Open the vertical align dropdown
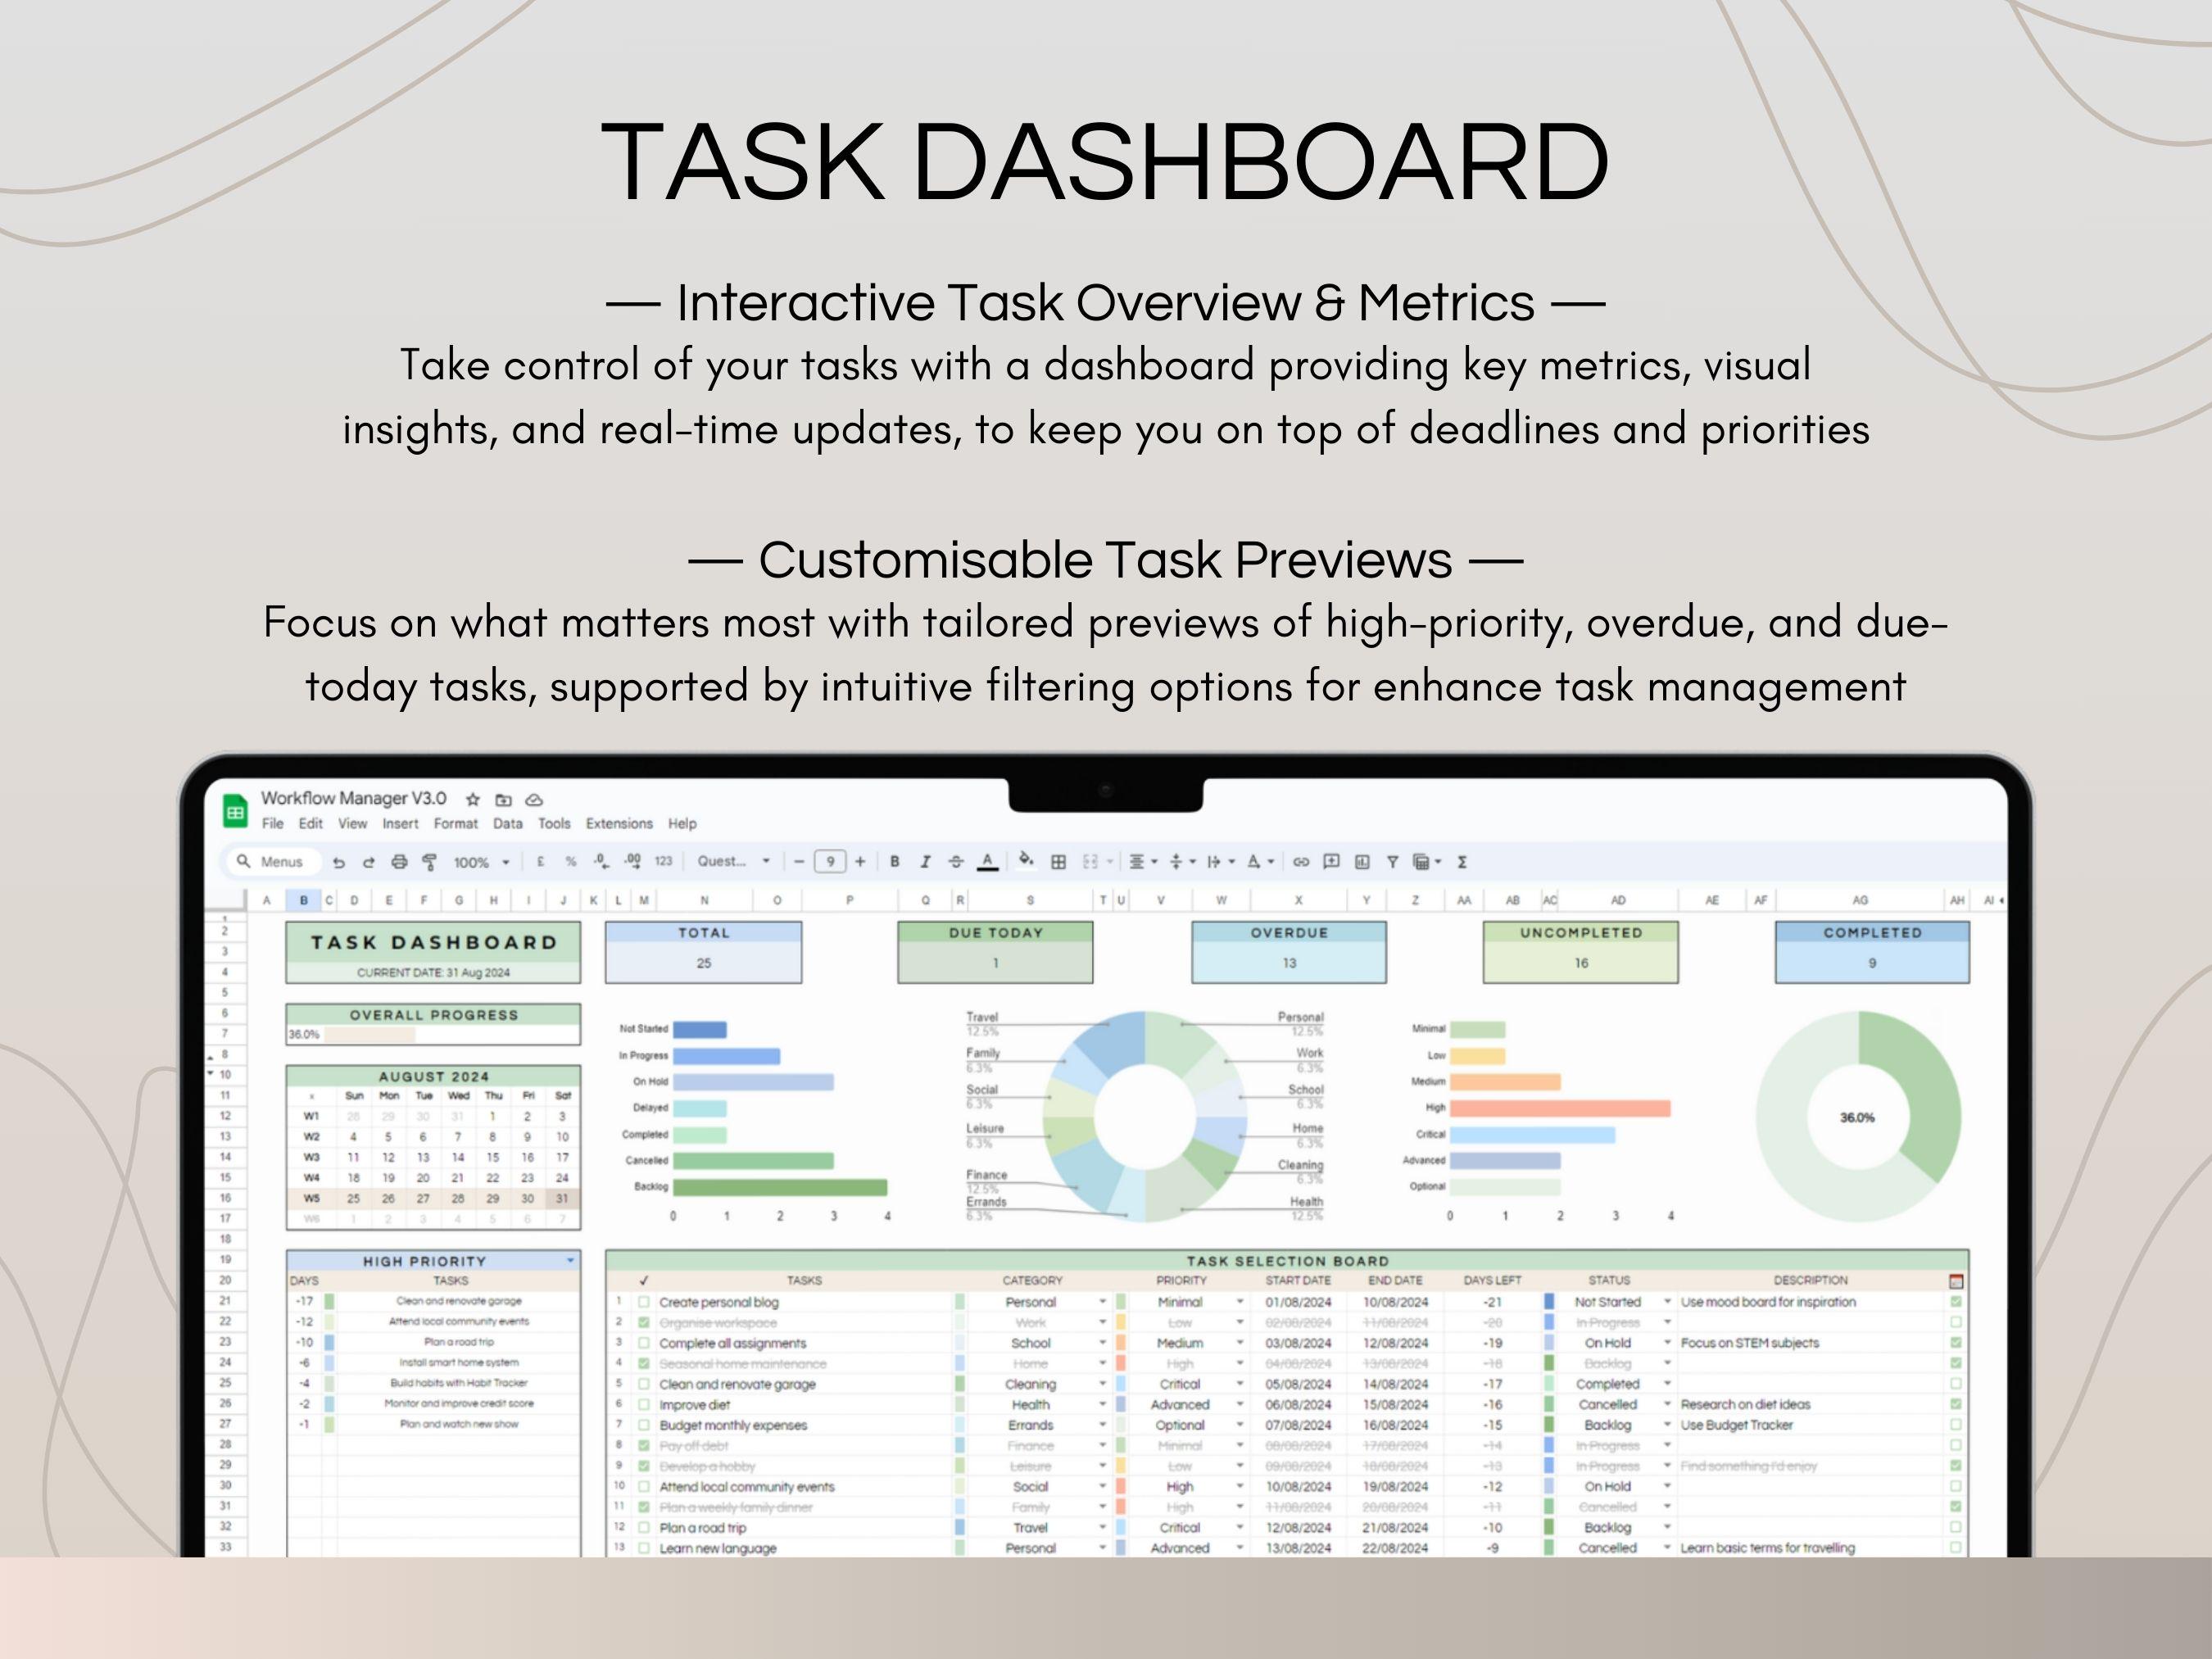This screenshot has height=1659, width=2212. (1183, 862)
